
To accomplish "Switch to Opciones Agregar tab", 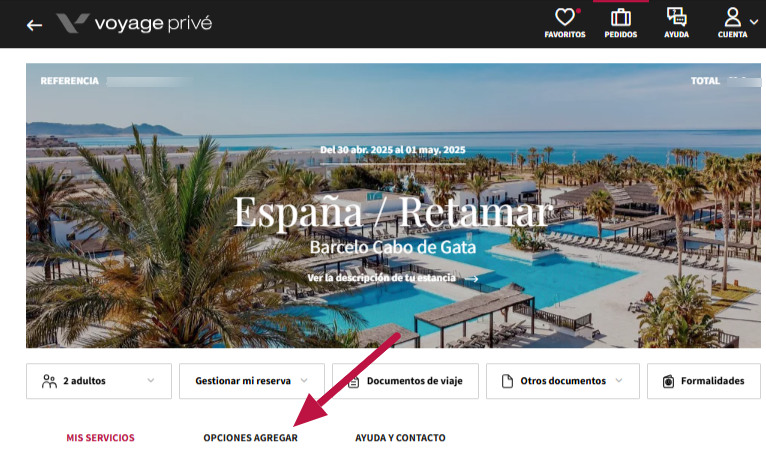I will coord(251,438).
